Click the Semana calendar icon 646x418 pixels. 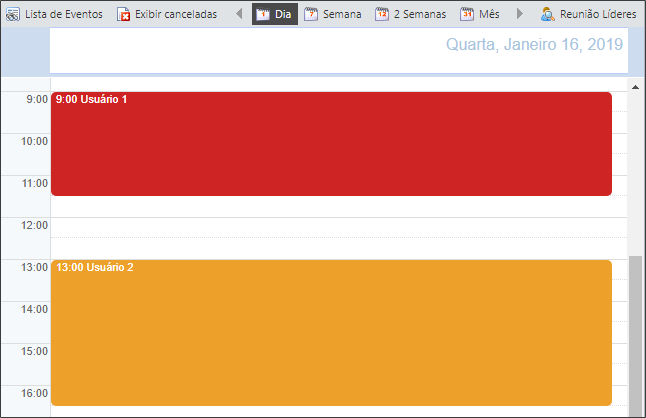click(311, 14)
